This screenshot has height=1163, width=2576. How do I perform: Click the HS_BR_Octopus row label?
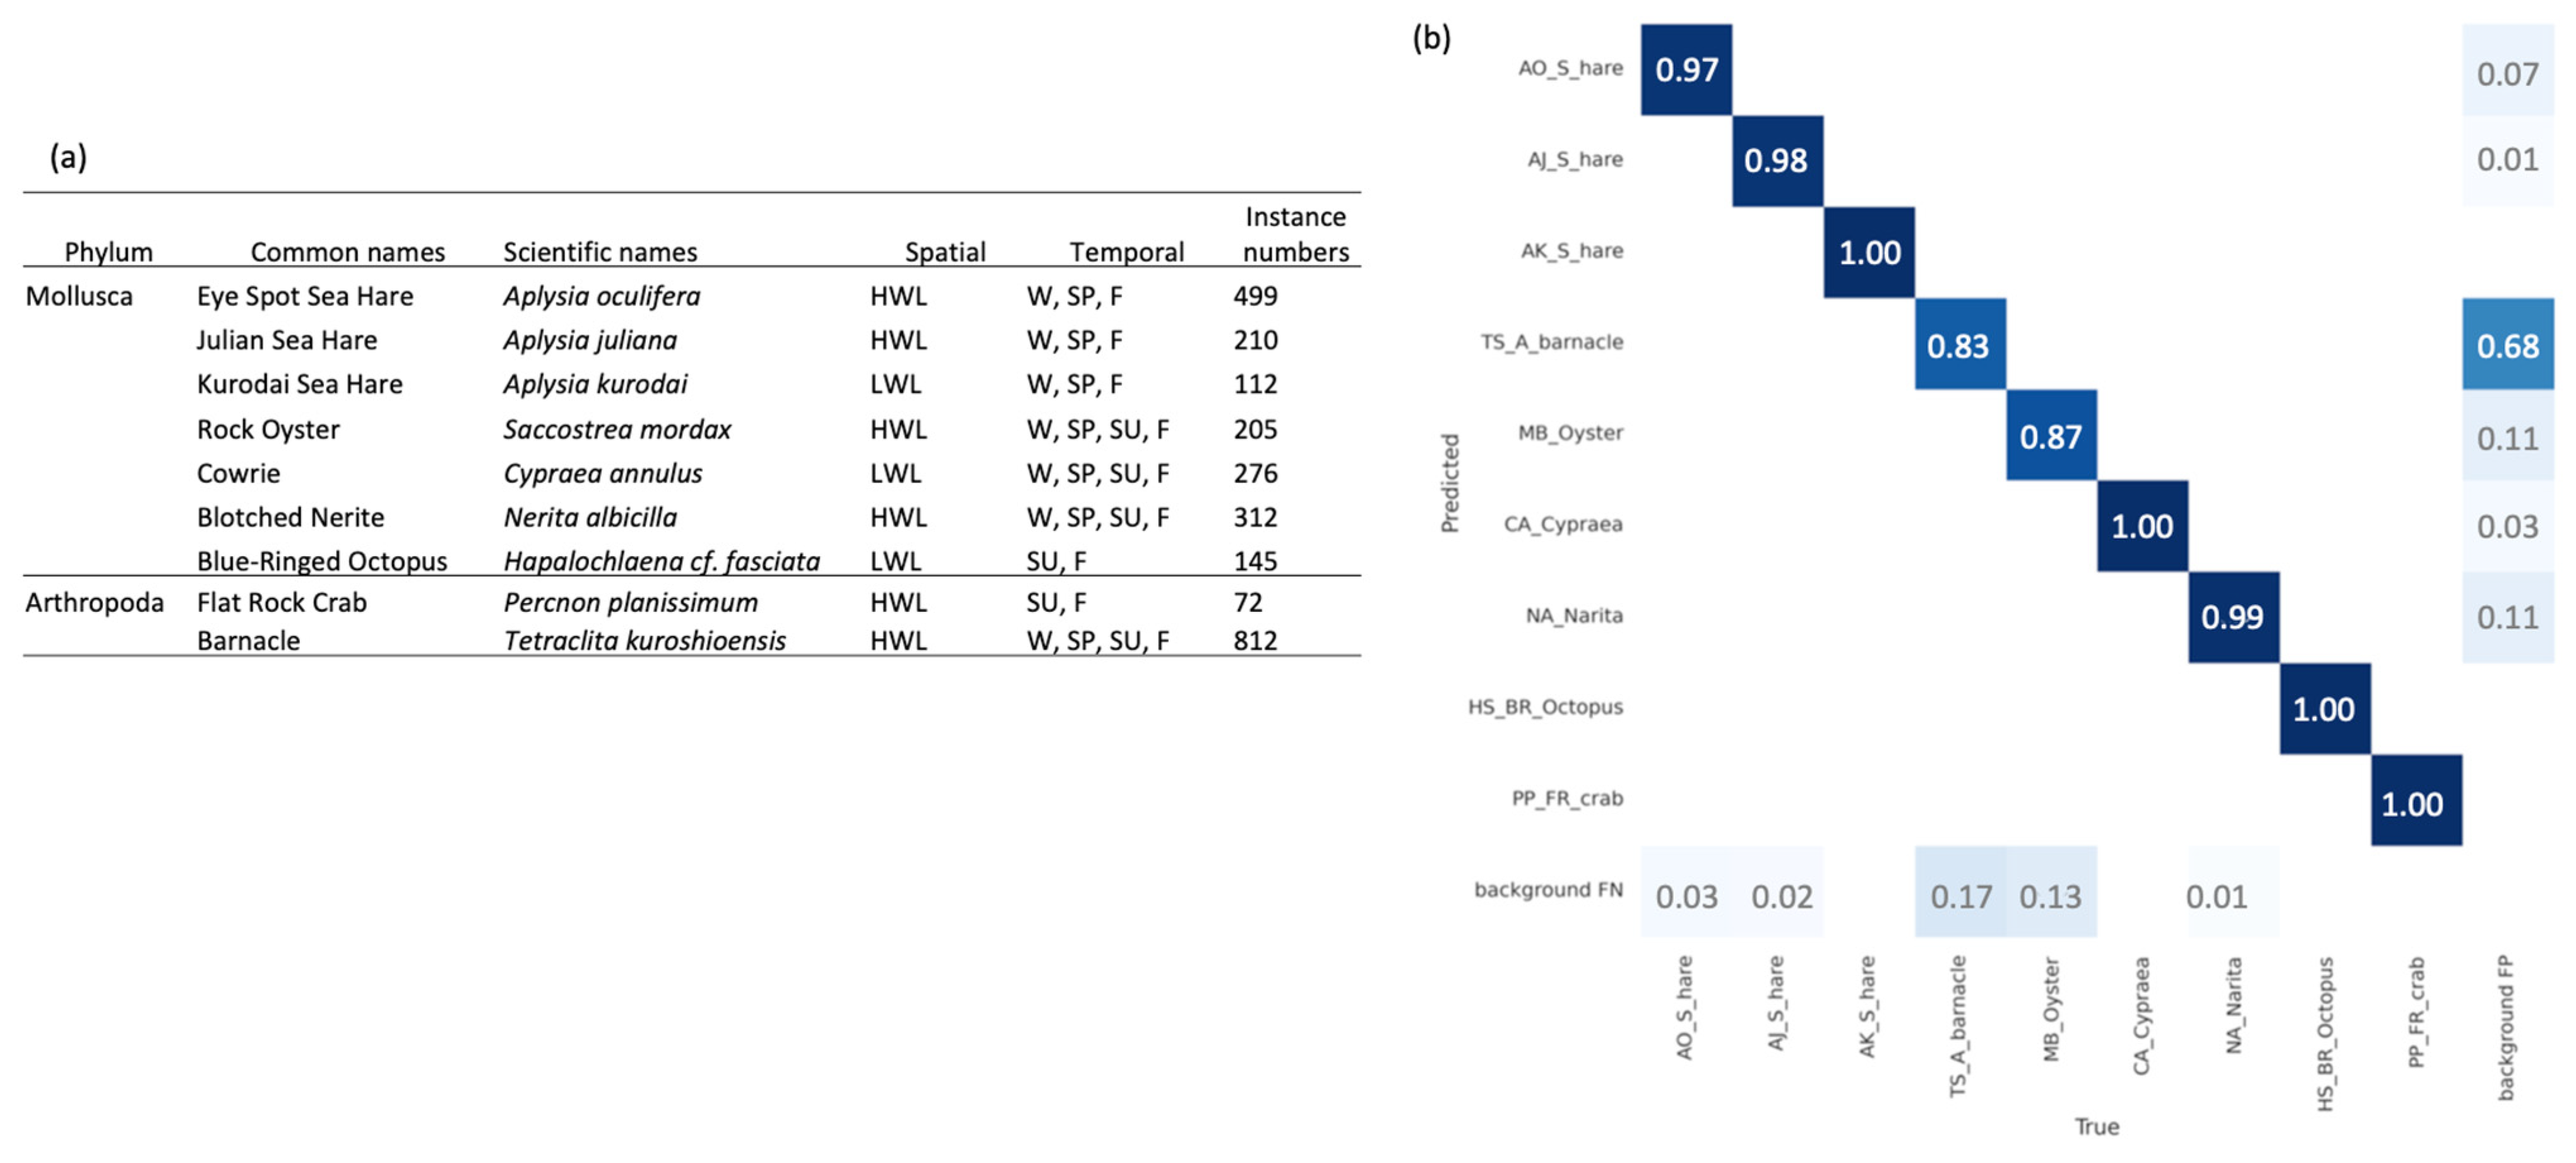click(x=1545, y=707)
